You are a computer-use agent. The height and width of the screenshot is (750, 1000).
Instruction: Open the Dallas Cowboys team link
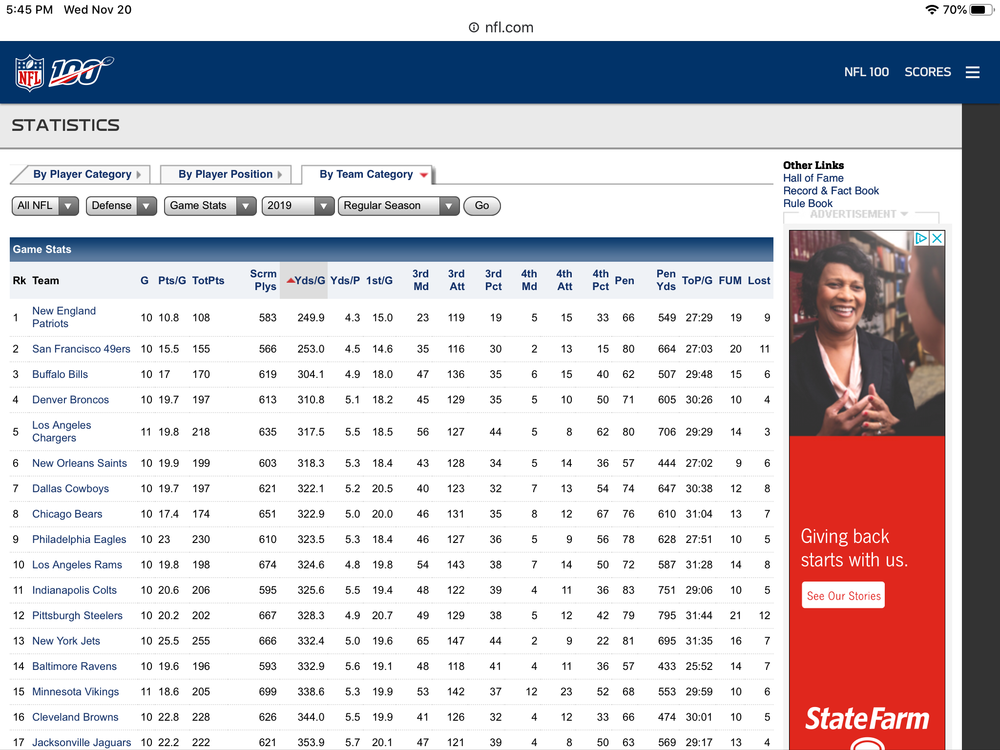[70, 489]
